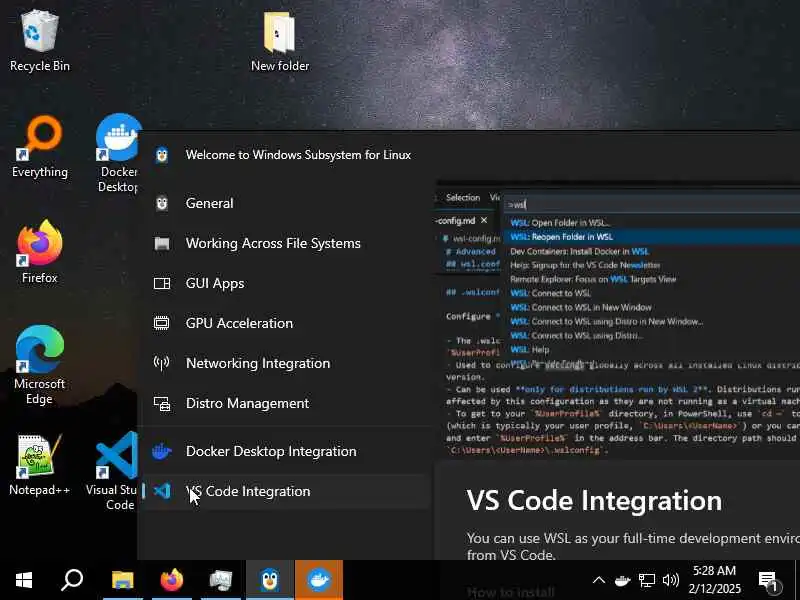This screenshot has width=800, height=600.
Task: Open the Recycle Bin desktop icon
Action: point(40,42)
